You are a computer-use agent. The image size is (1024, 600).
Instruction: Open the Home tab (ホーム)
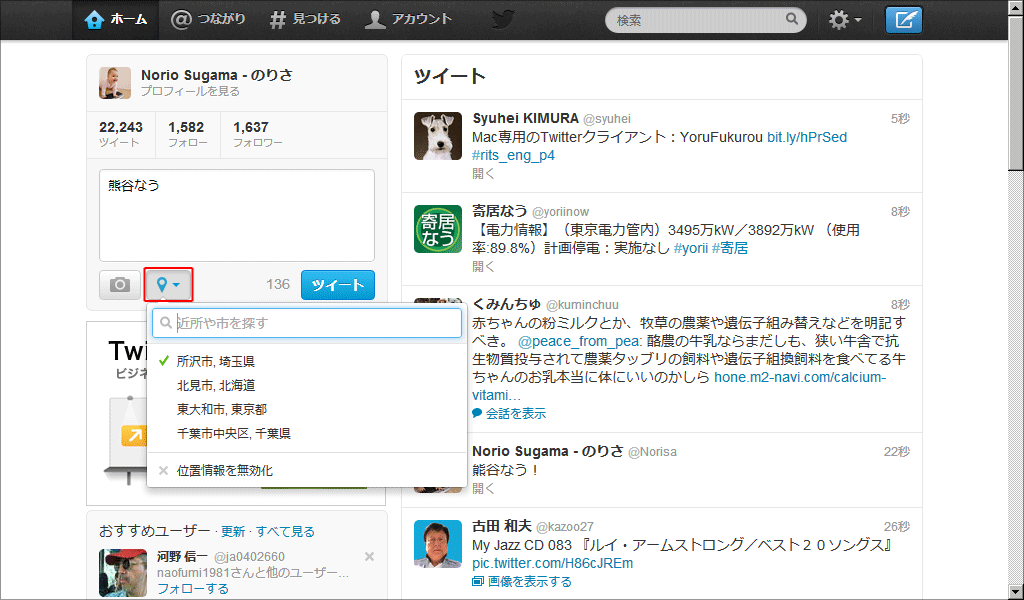(115, 20)
